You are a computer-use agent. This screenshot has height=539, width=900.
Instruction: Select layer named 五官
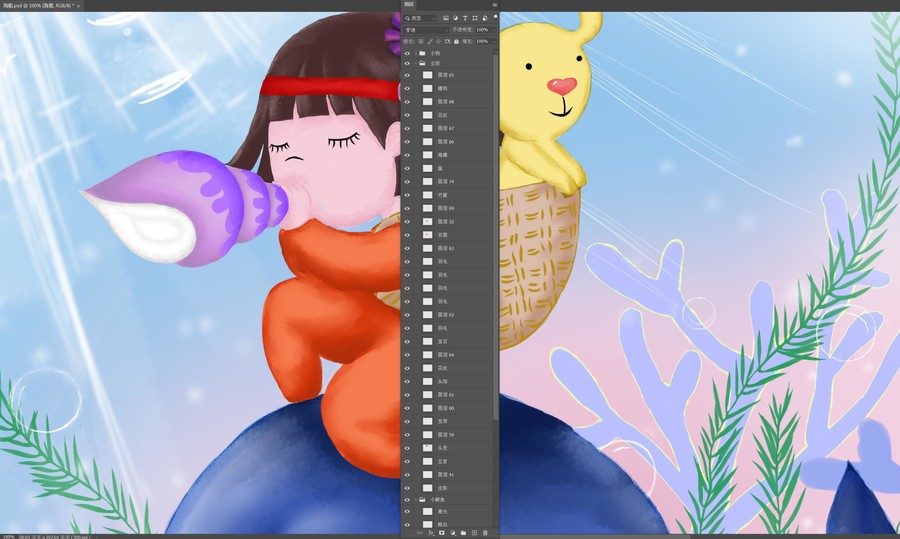click(x=443, y=462)
